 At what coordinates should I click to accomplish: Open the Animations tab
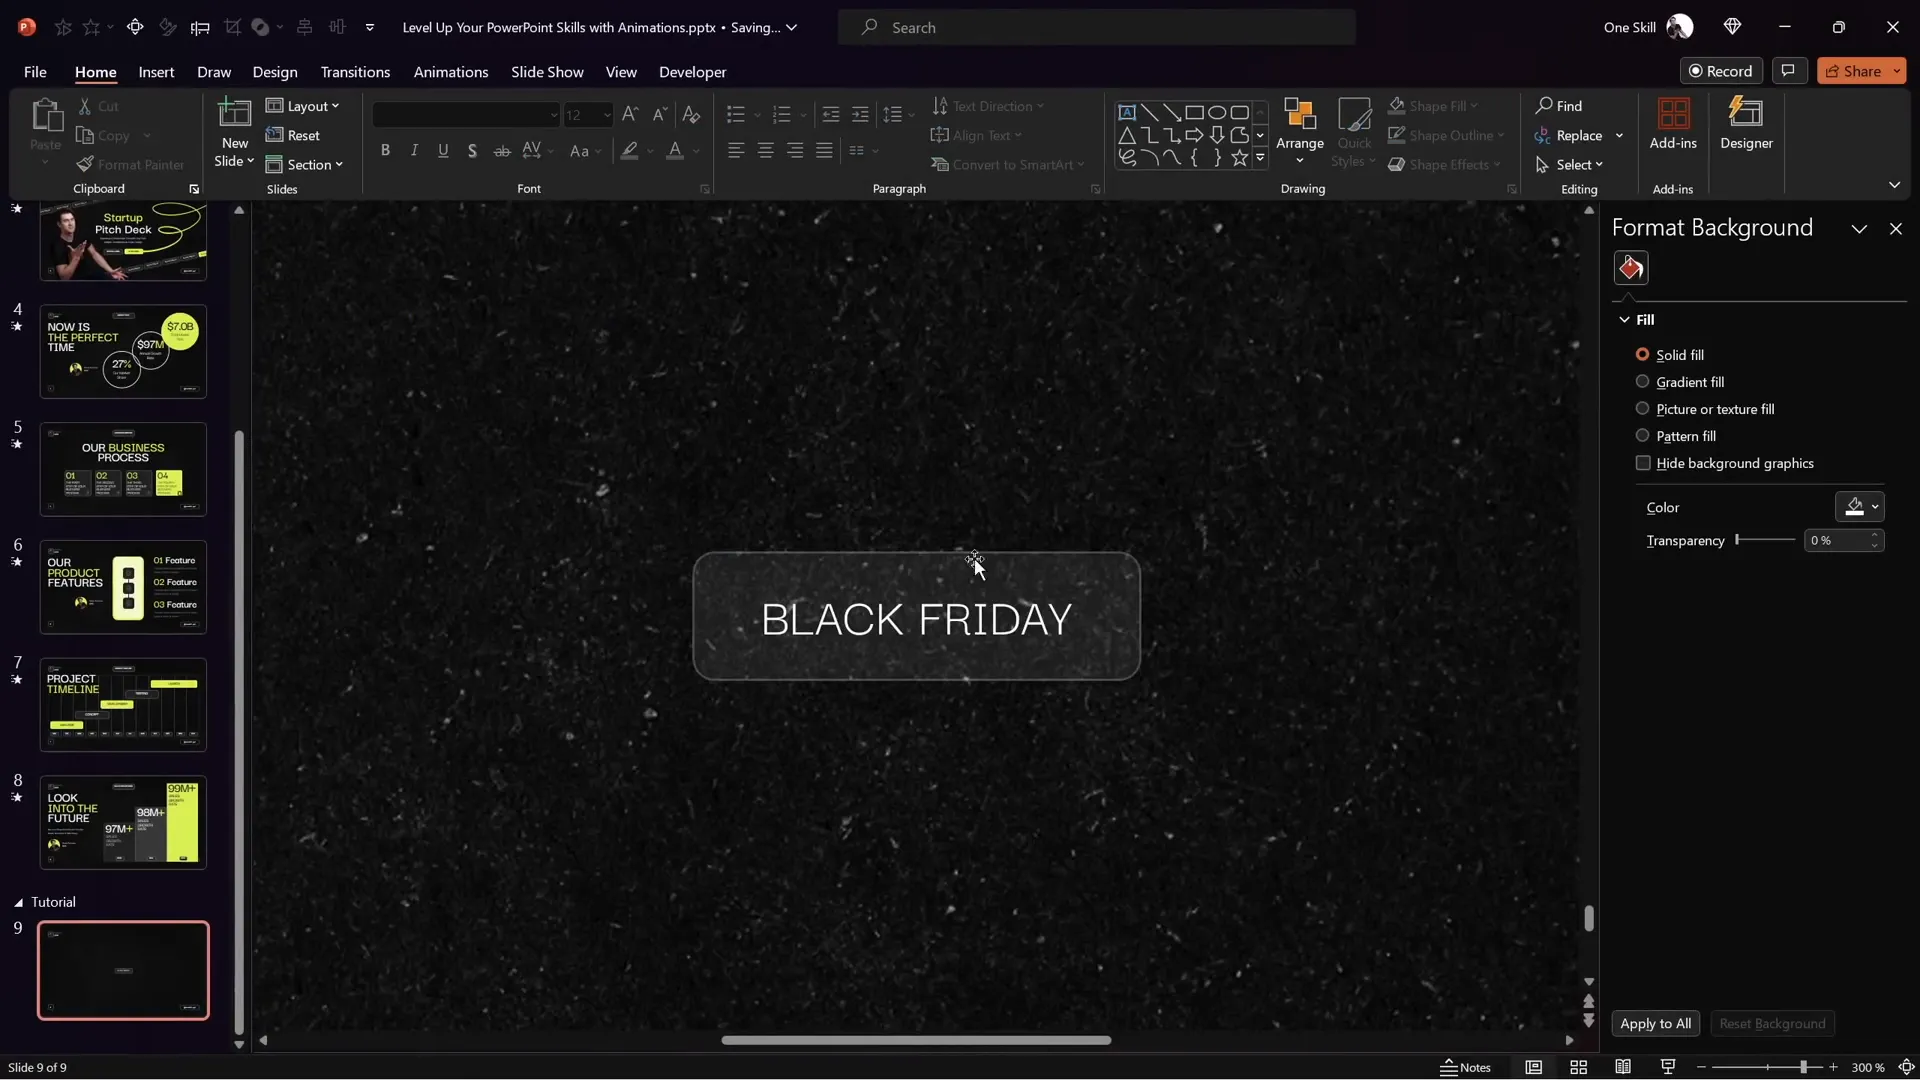click(450, 72)
